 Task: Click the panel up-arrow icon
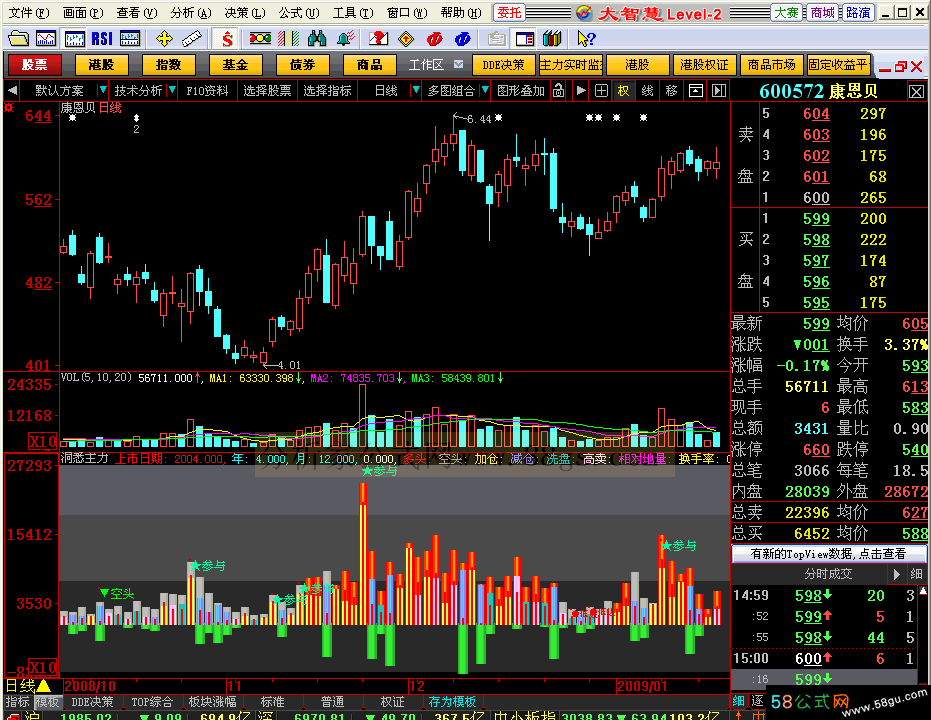696,91
